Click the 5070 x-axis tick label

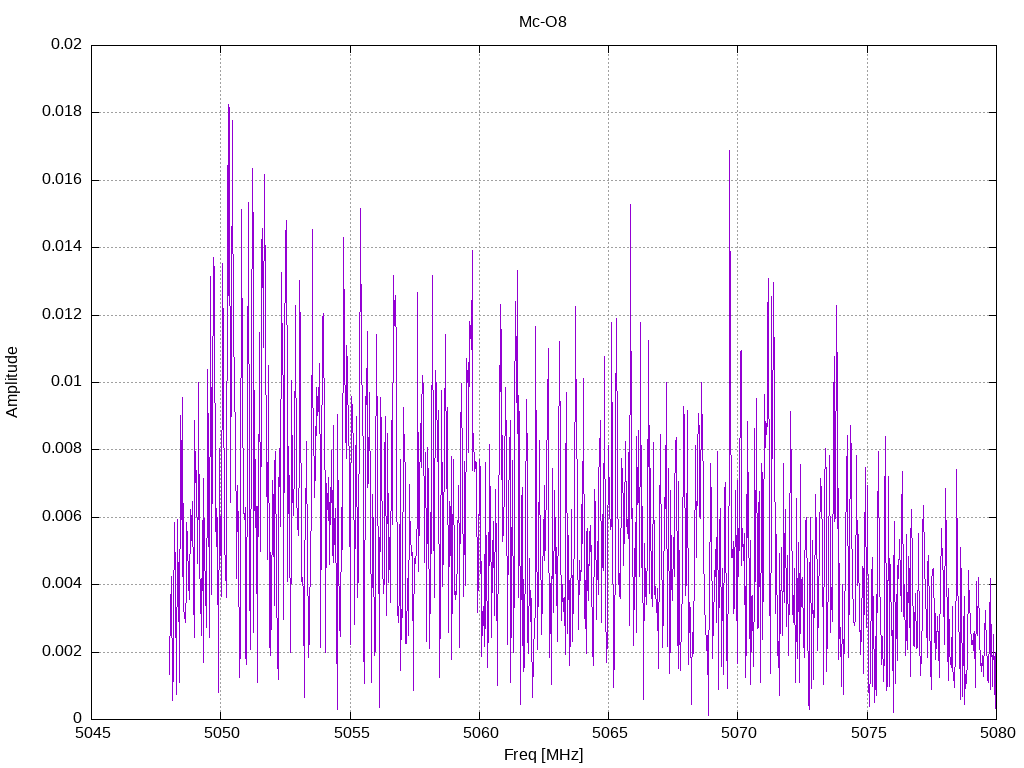(739, 733)
